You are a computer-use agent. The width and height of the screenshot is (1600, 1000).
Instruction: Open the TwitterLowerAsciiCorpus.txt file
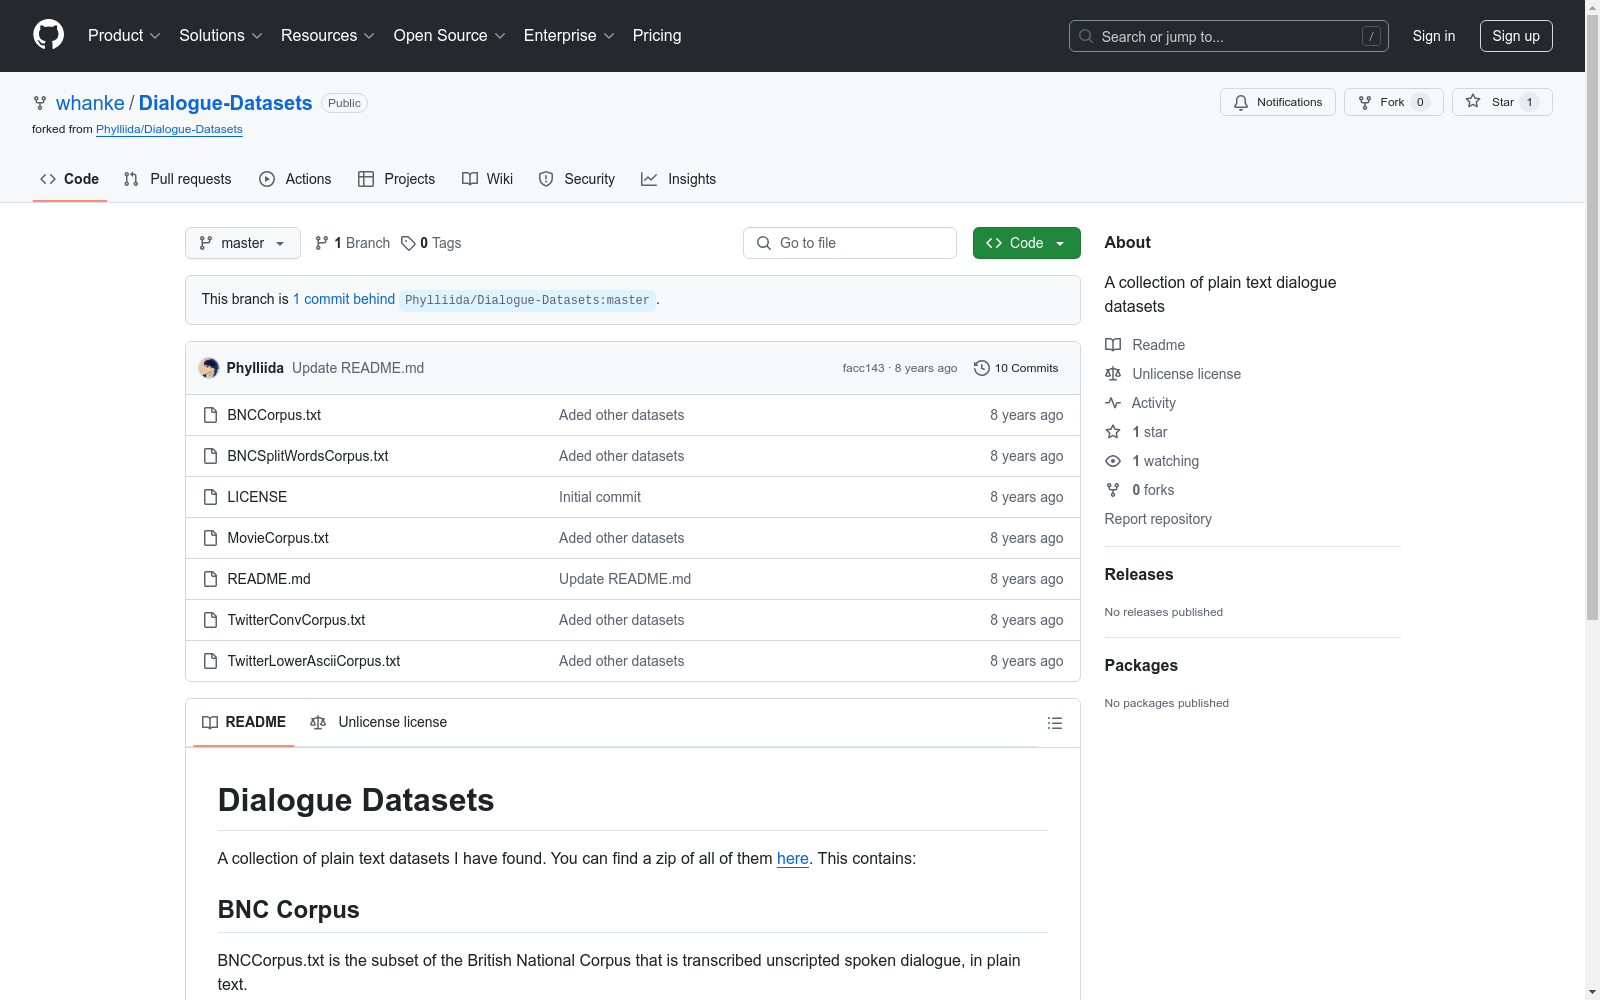click(314, 661)
